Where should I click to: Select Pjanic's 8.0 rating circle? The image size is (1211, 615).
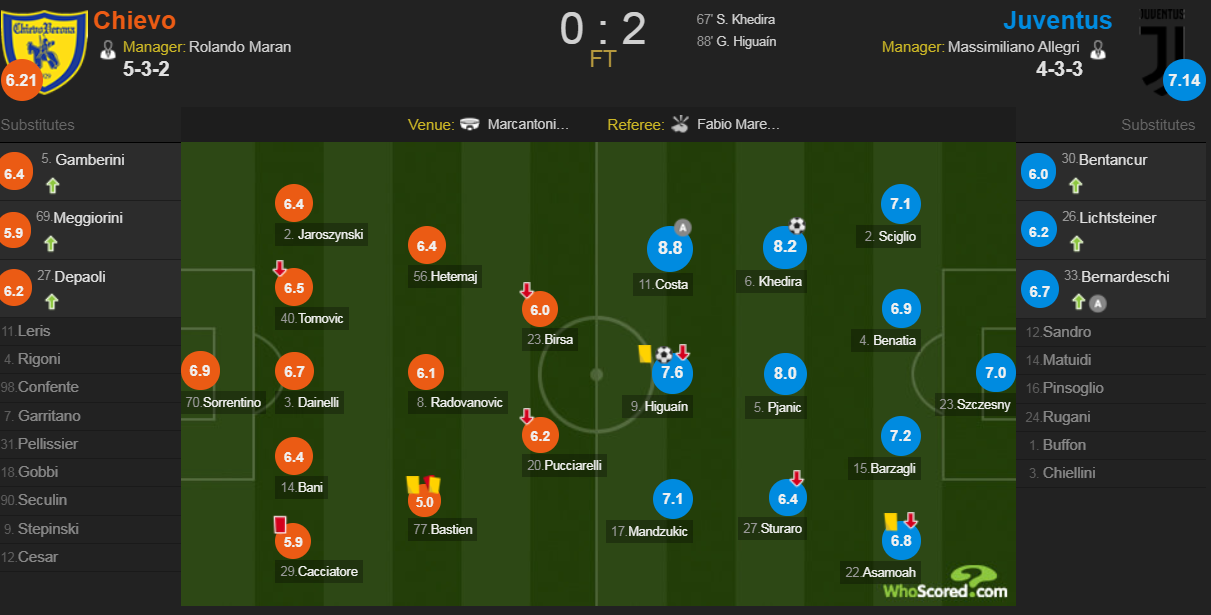tap(785, 374)
